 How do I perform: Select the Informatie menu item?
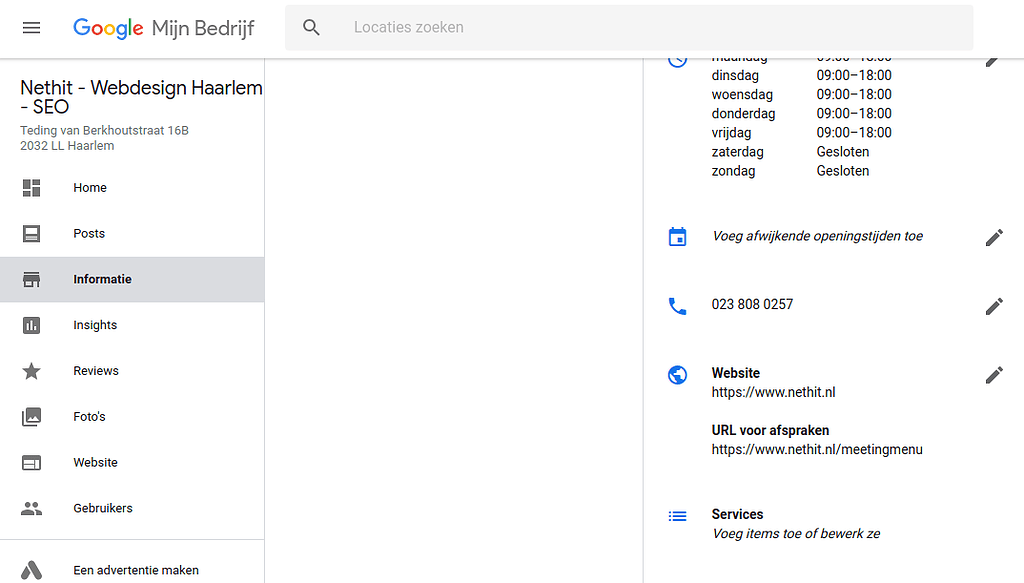(x=132, y=279)
